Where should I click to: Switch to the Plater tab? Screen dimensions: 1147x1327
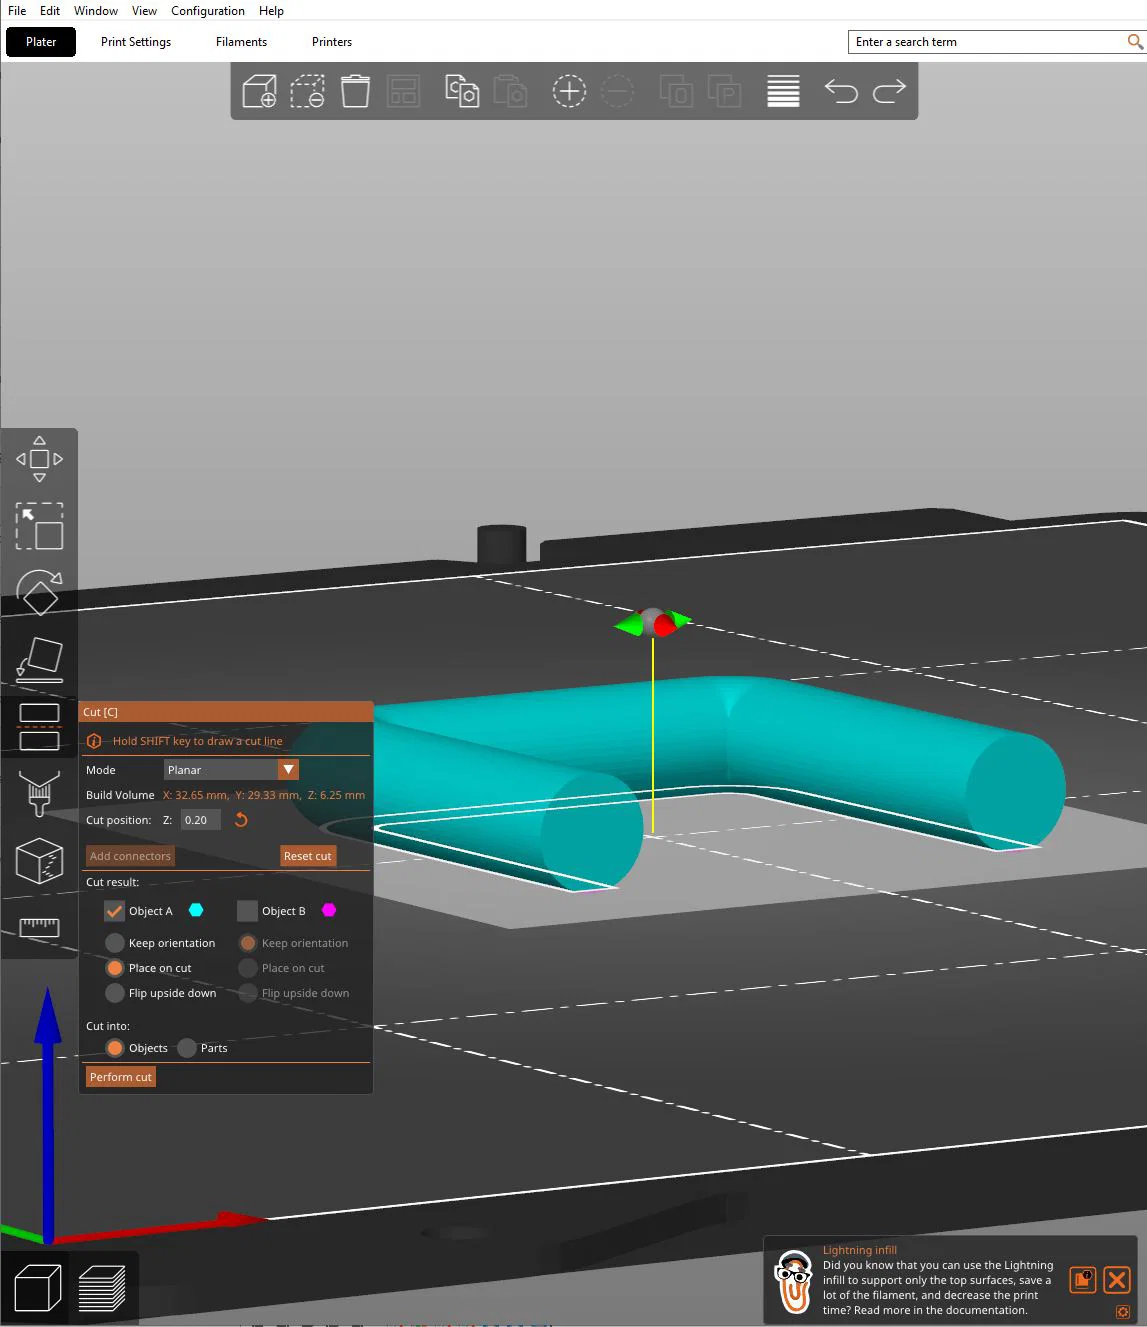point(41,42)
